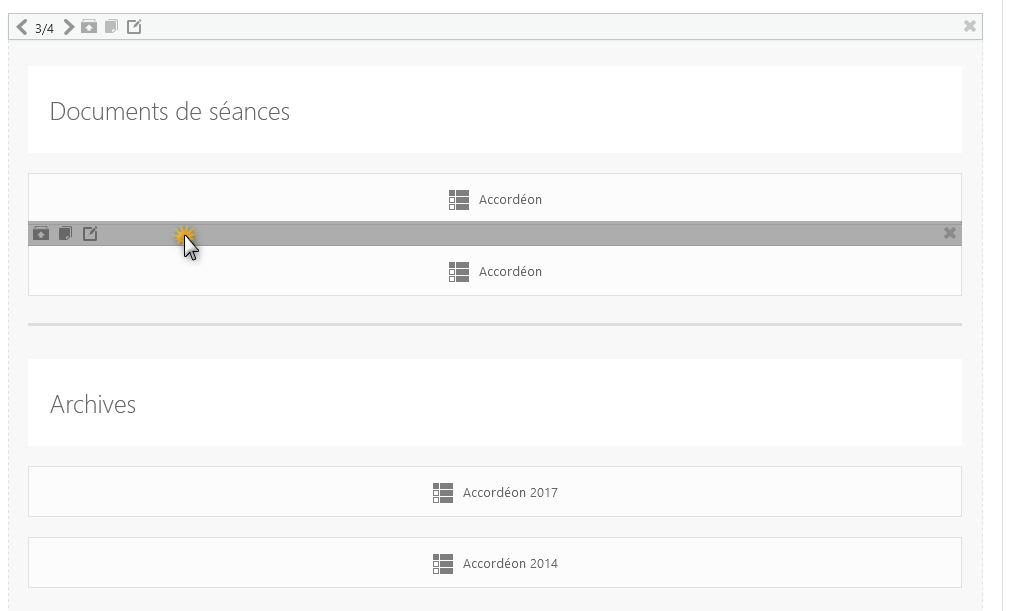Click the horizontal separator line
1020x611 pixels.
494,324
